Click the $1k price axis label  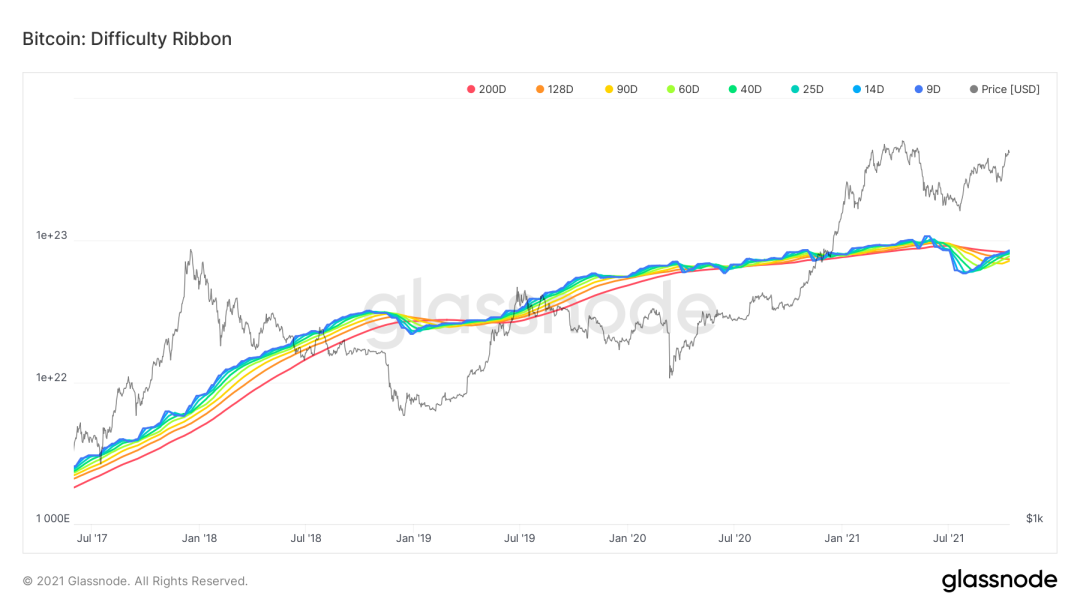(1035, 518)
